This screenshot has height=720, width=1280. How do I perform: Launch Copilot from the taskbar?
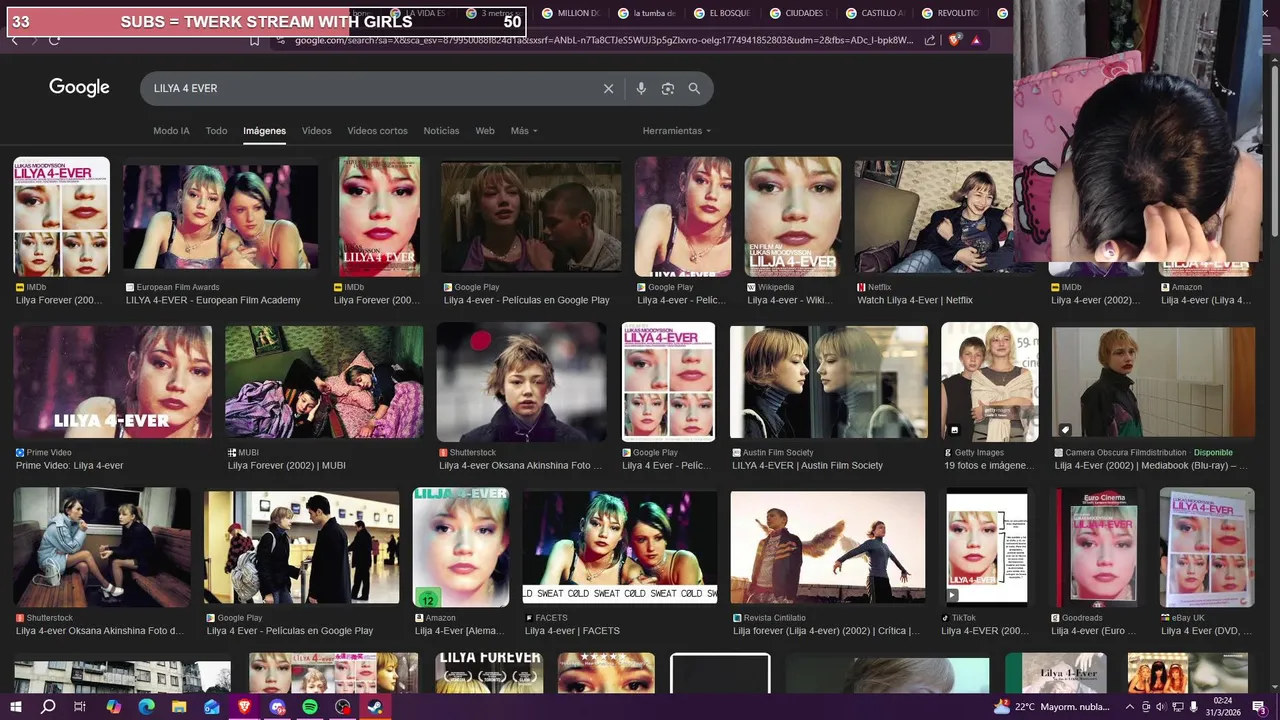pos(113,707)
